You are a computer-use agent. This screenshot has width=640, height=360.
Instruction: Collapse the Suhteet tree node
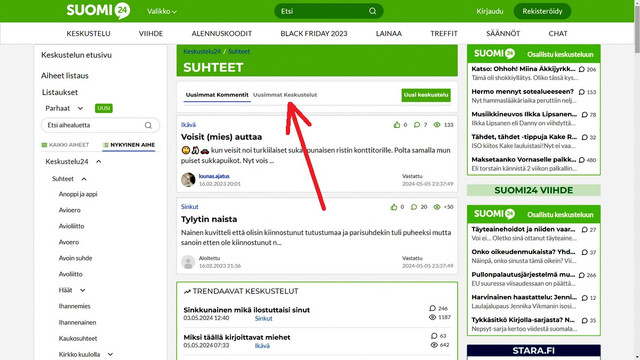84,179
